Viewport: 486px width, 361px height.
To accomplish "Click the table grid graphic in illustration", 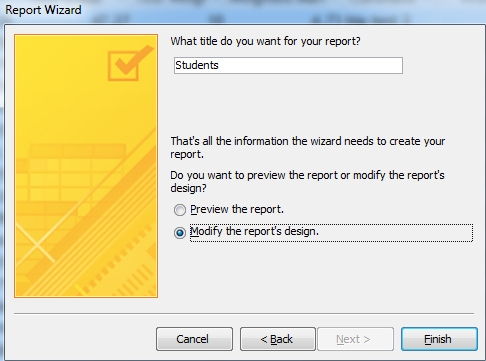I will click(x=72, y=172).
